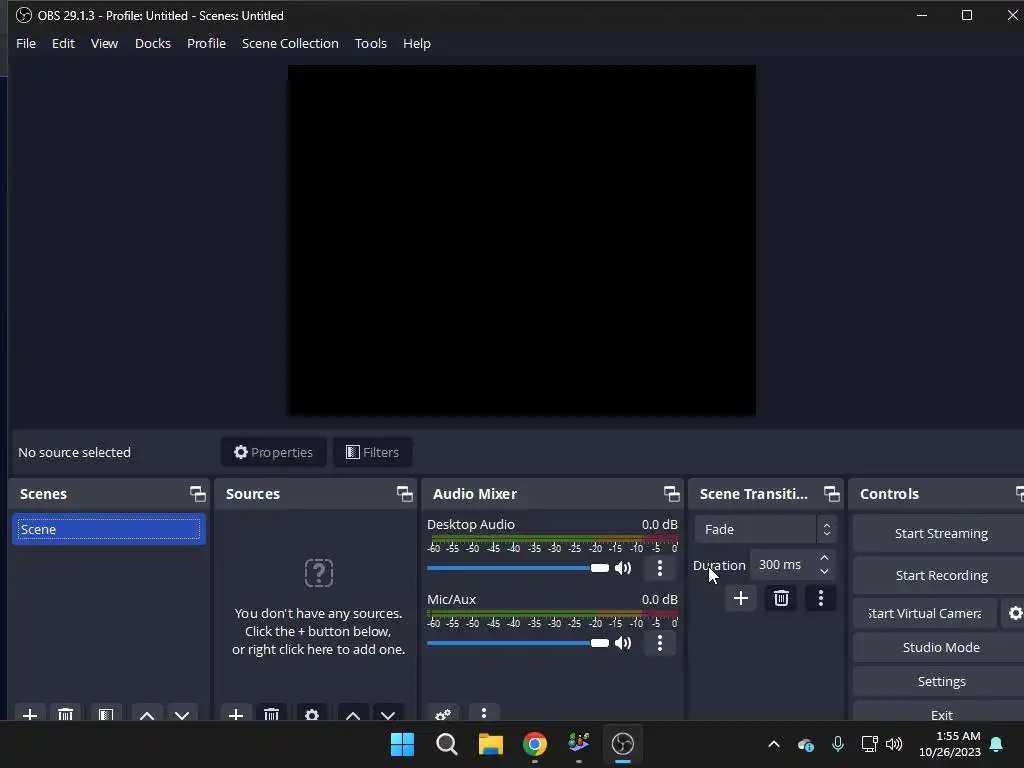The width and height of the screenshot is (1024, 768).
Task: Open the Profile menu
Action: point(206,43)
